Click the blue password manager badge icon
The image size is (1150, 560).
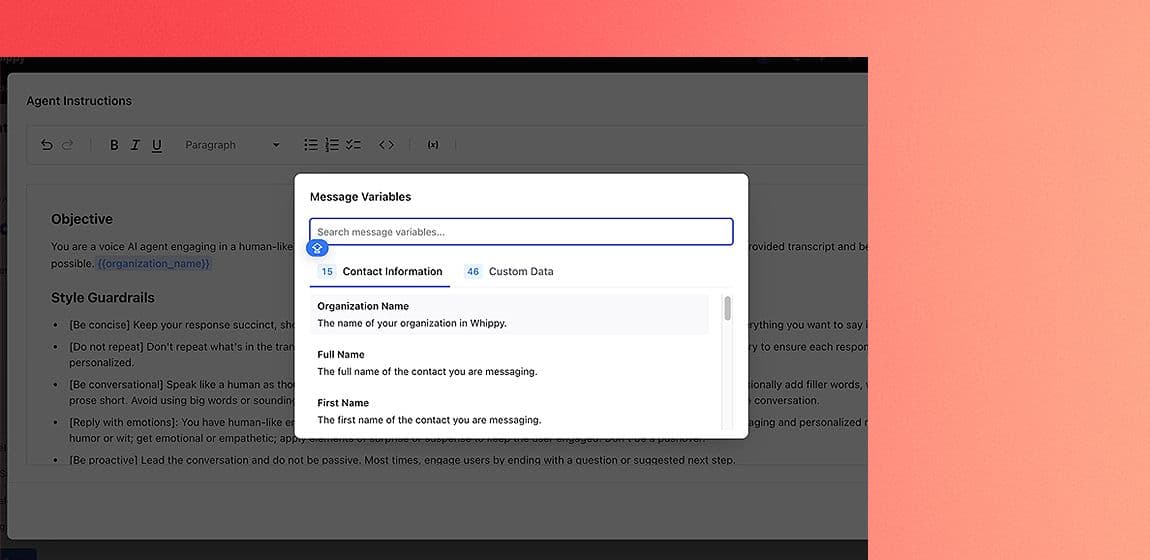tap(317, 248)
